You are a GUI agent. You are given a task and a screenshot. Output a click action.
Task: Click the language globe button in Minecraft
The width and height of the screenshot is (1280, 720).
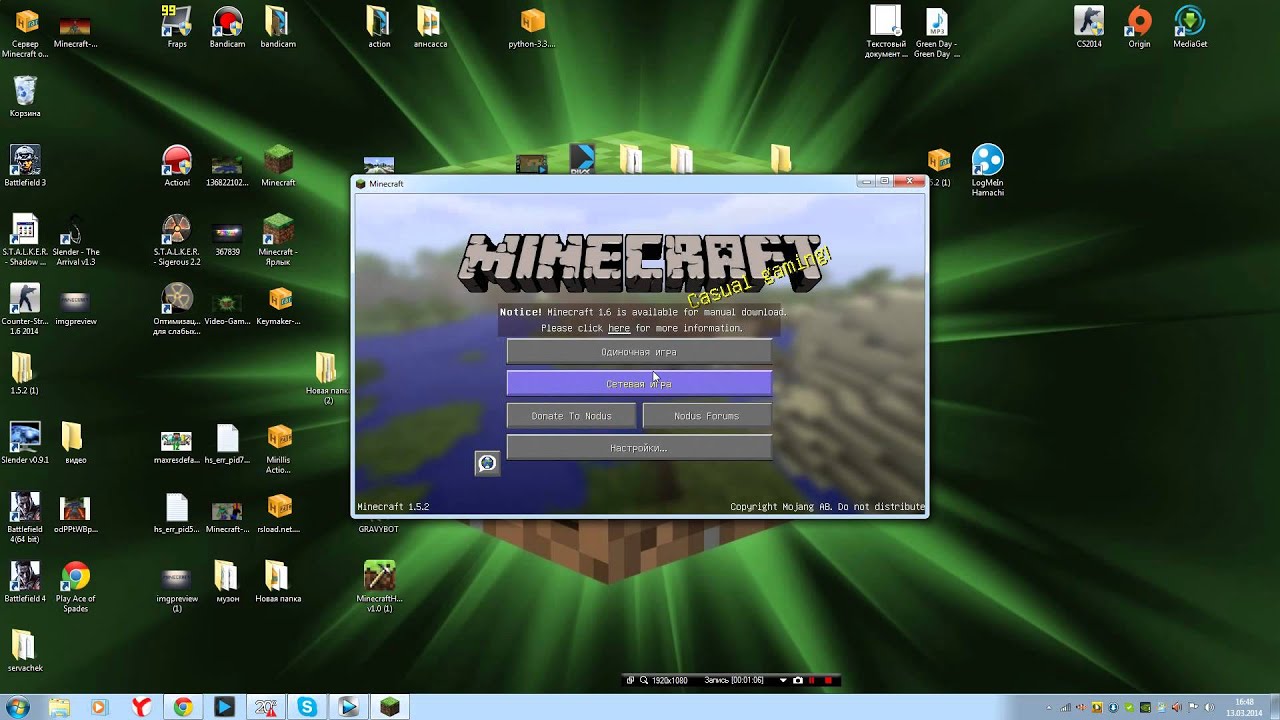coord(487,463)
